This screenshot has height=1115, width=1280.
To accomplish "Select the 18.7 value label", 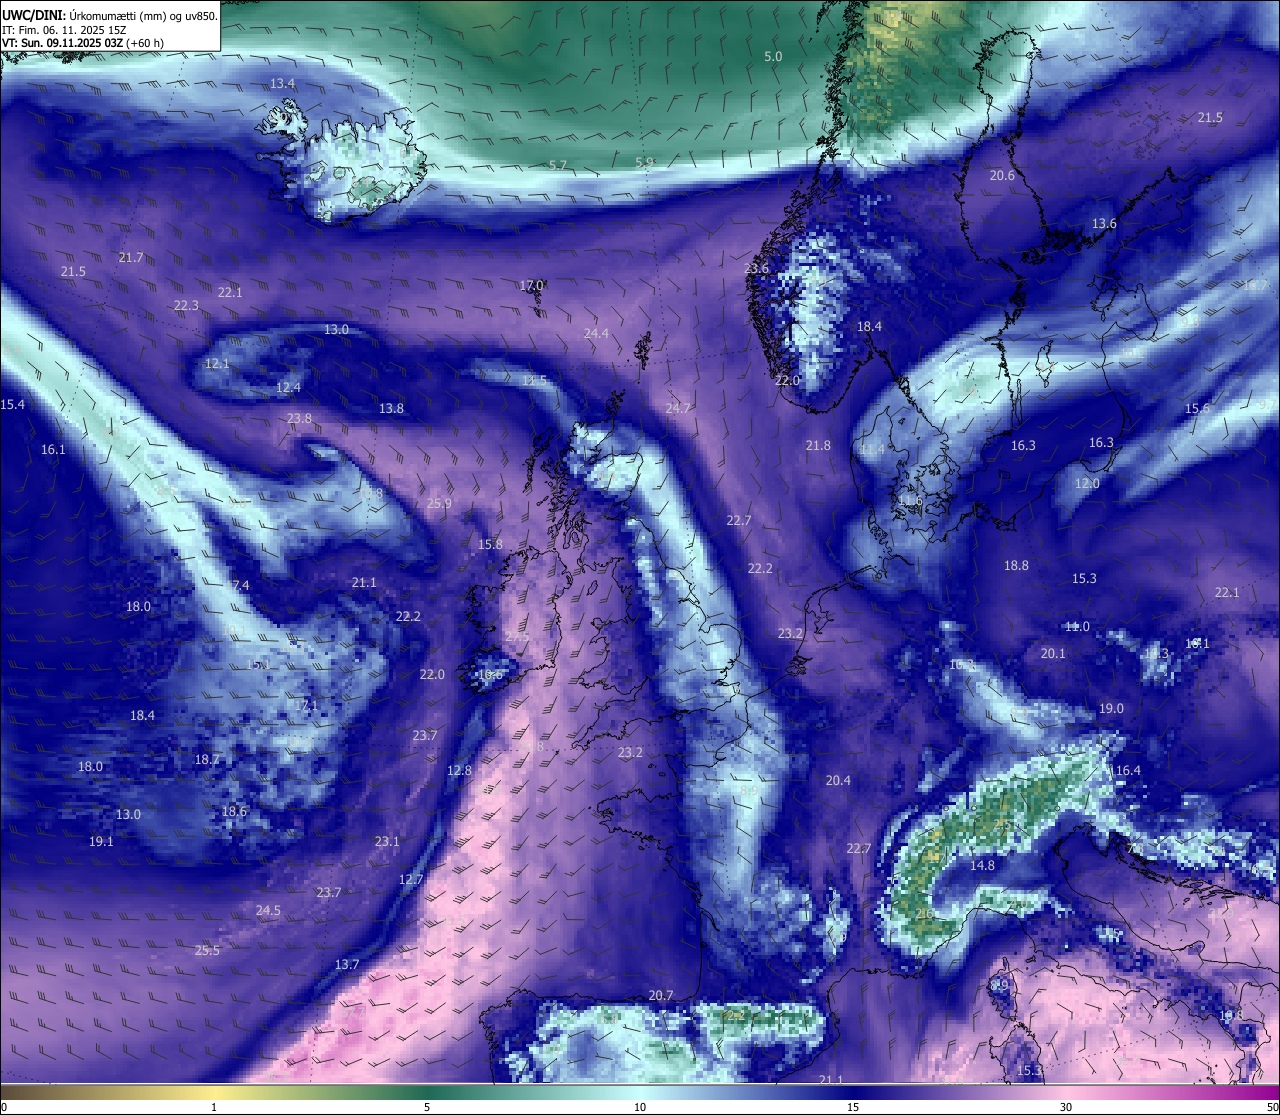I will [x=207, y=759].
